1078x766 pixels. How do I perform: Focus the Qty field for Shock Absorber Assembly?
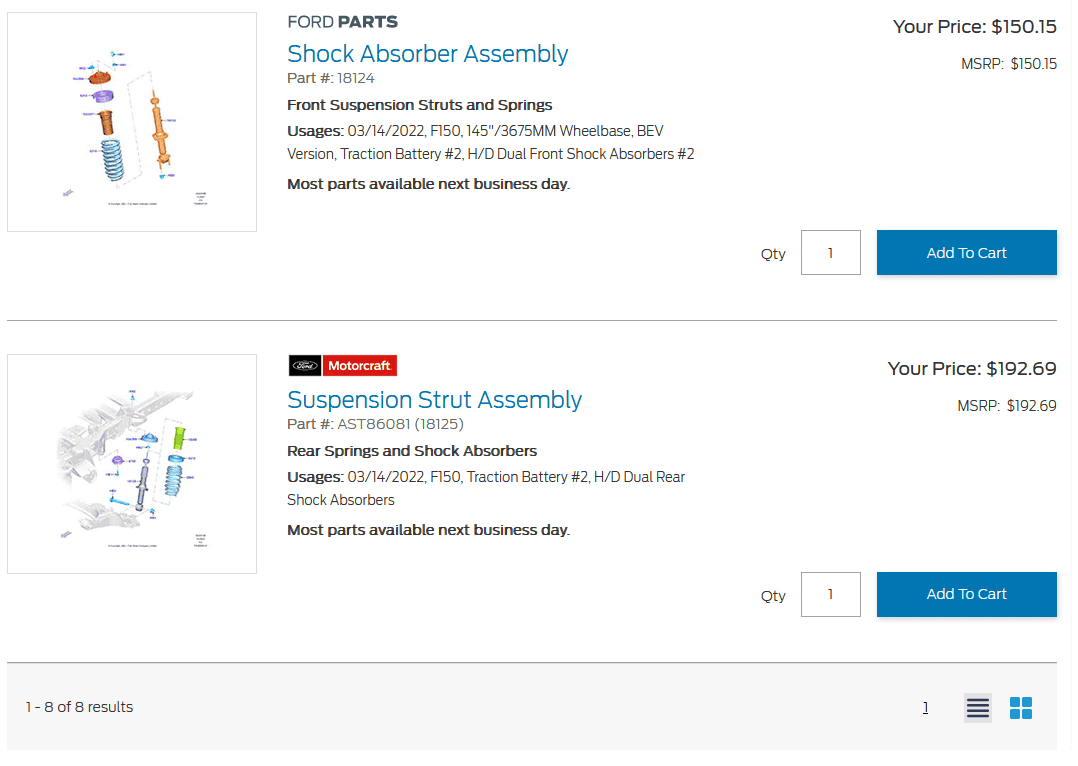(x=830, y=253)
